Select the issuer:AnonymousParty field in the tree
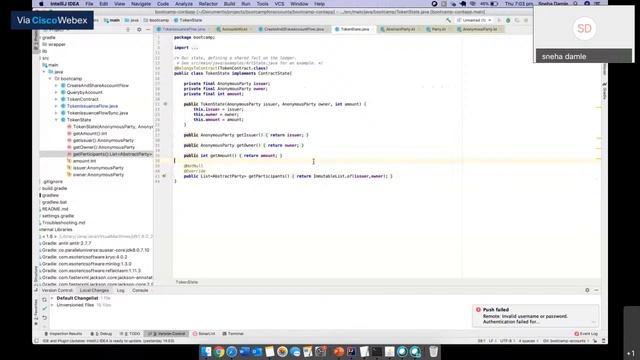The height and width of the screenshot is (360, 640). (98, 168)
